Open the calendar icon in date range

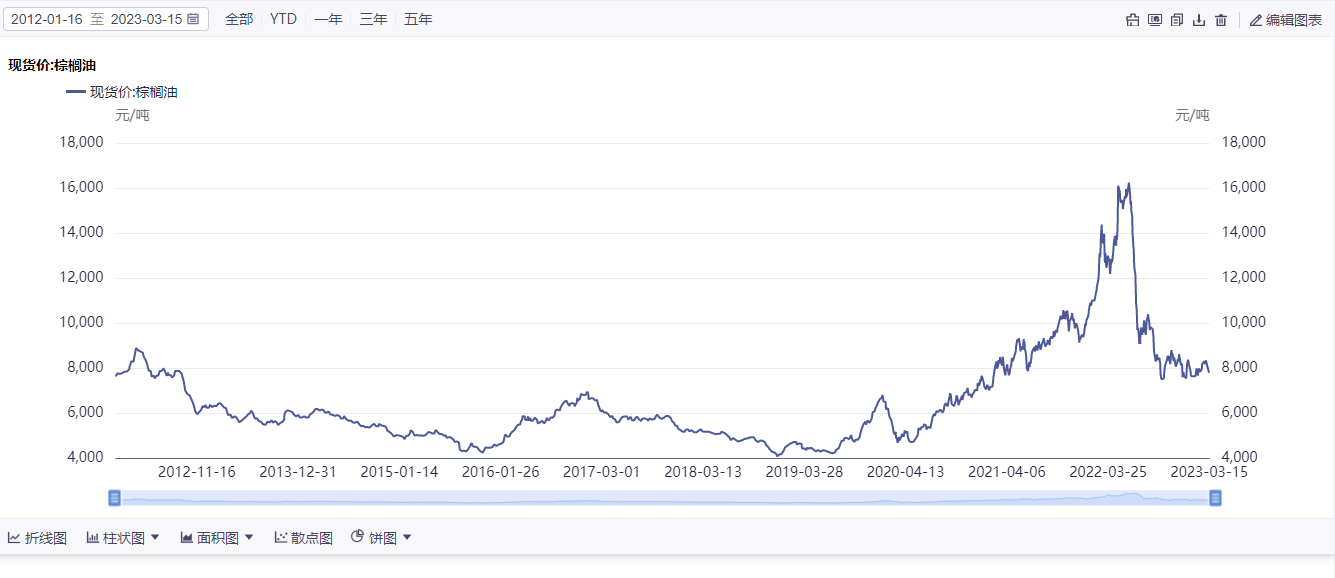(193, 19)
